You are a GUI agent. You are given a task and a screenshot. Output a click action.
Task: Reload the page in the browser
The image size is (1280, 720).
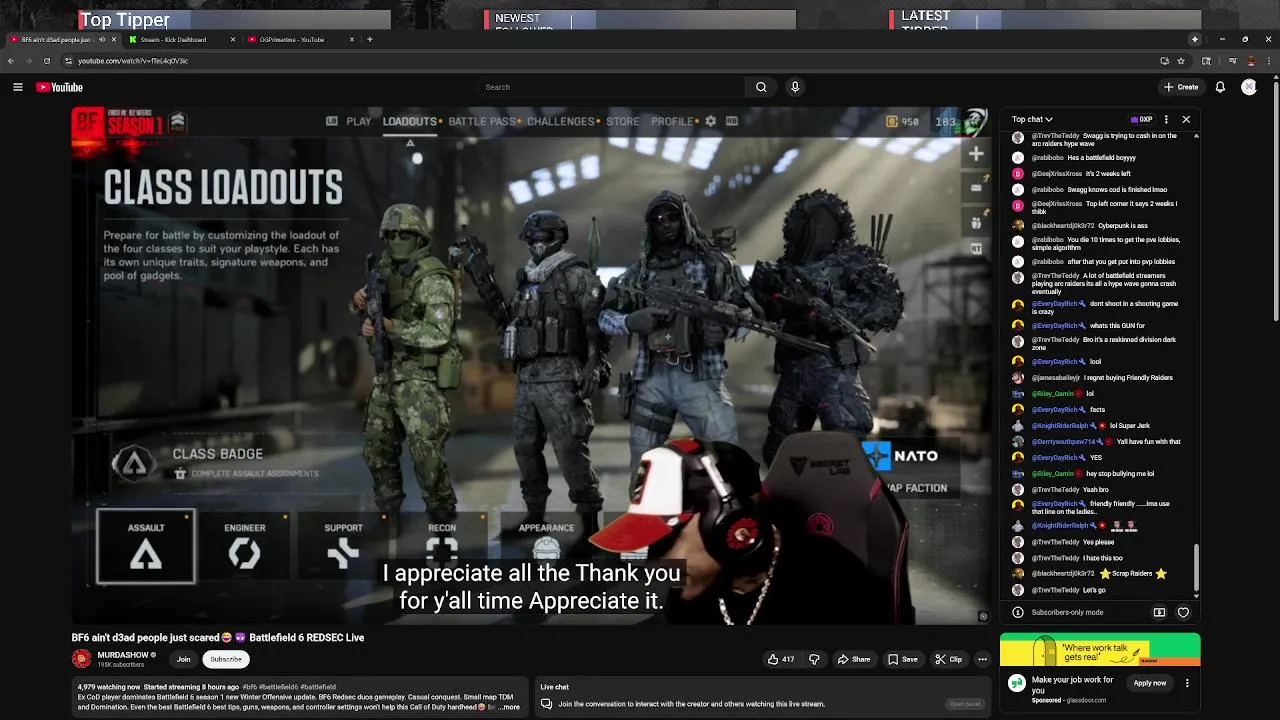pos(46,61)
